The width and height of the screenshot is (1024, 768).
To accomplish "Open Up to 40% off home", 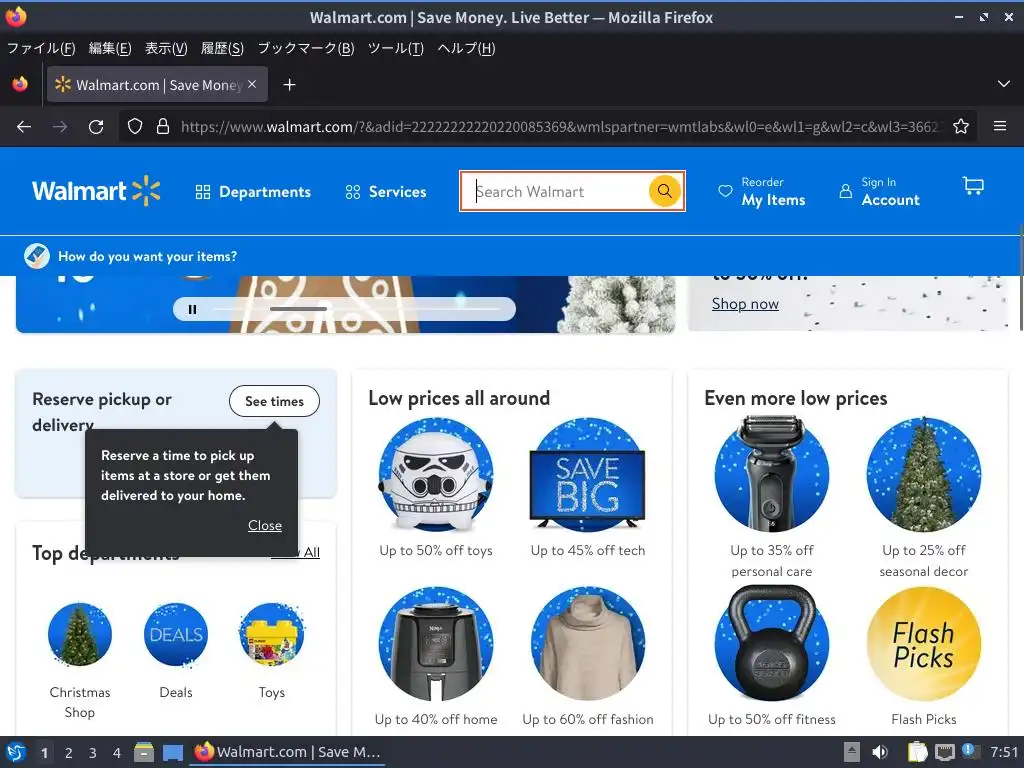I will point(436,657).
